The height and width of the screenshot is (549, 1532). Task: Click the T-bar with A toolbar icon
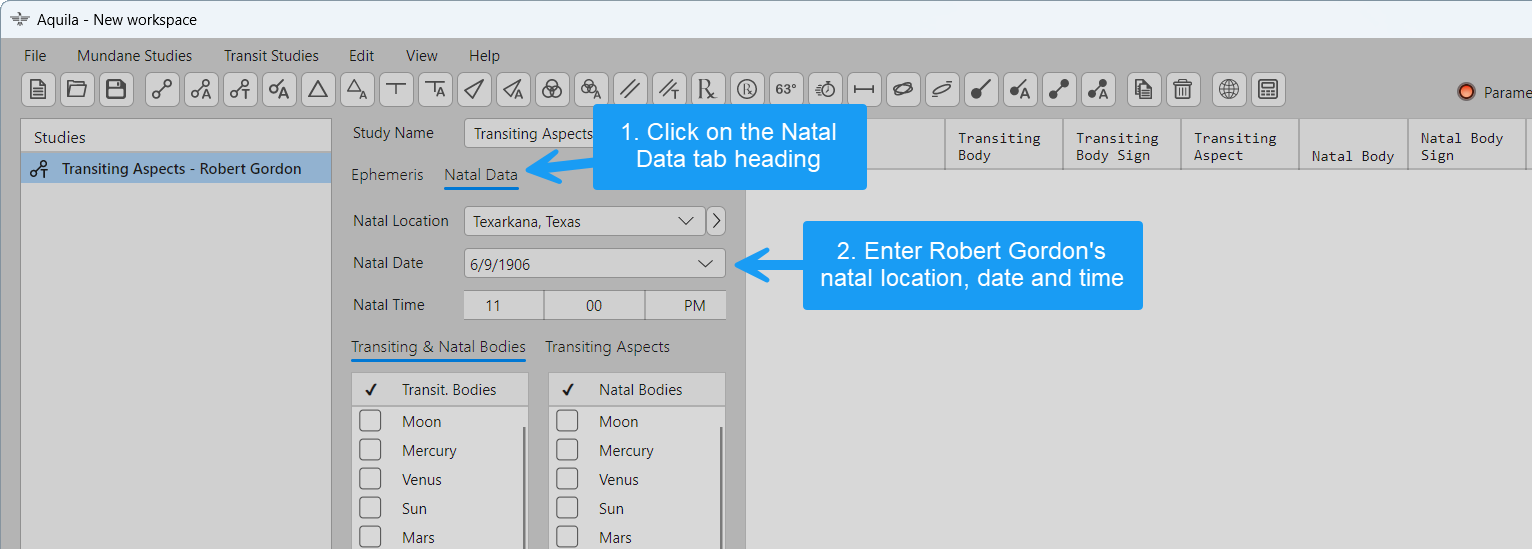click(x=435, y=89)
